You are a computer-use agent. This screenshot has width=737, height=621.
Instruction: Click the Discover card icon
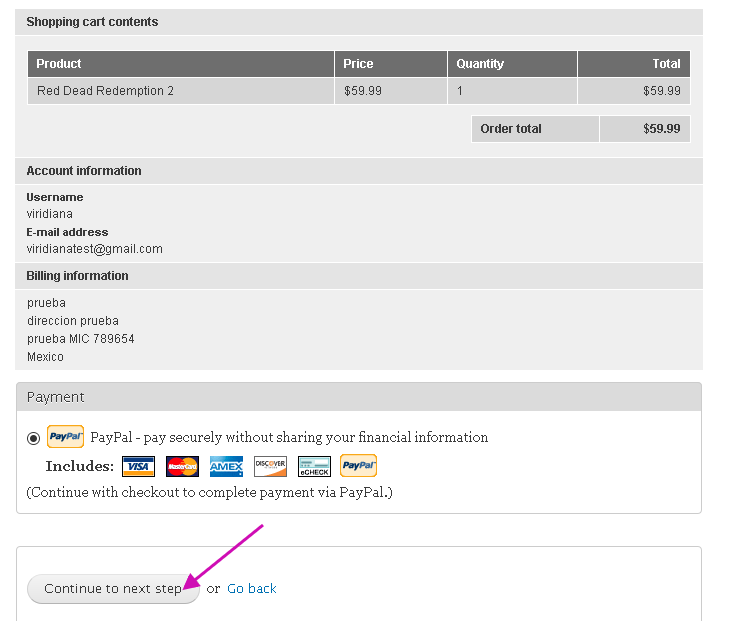coord(270,466)
